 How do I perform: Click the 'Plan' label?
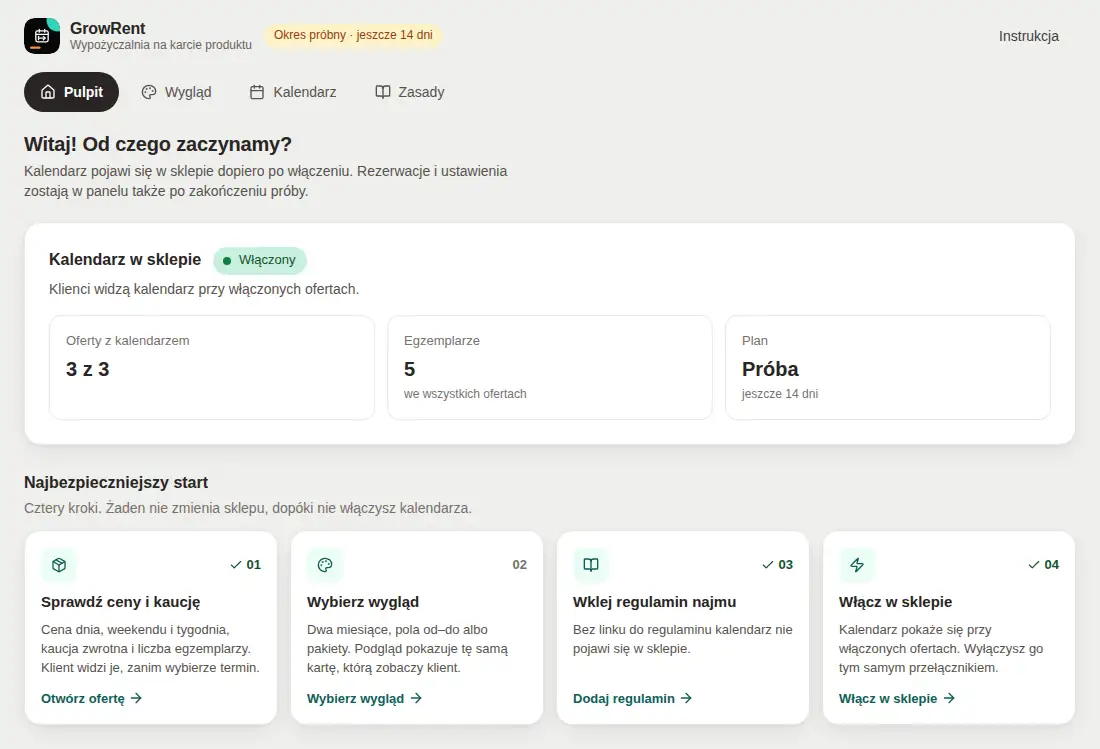755,341
